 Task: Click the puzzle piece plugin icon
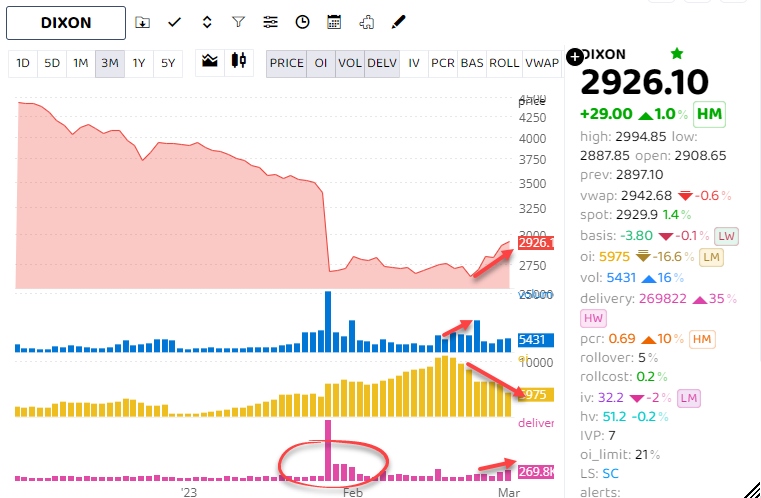(x=366, y=22)
